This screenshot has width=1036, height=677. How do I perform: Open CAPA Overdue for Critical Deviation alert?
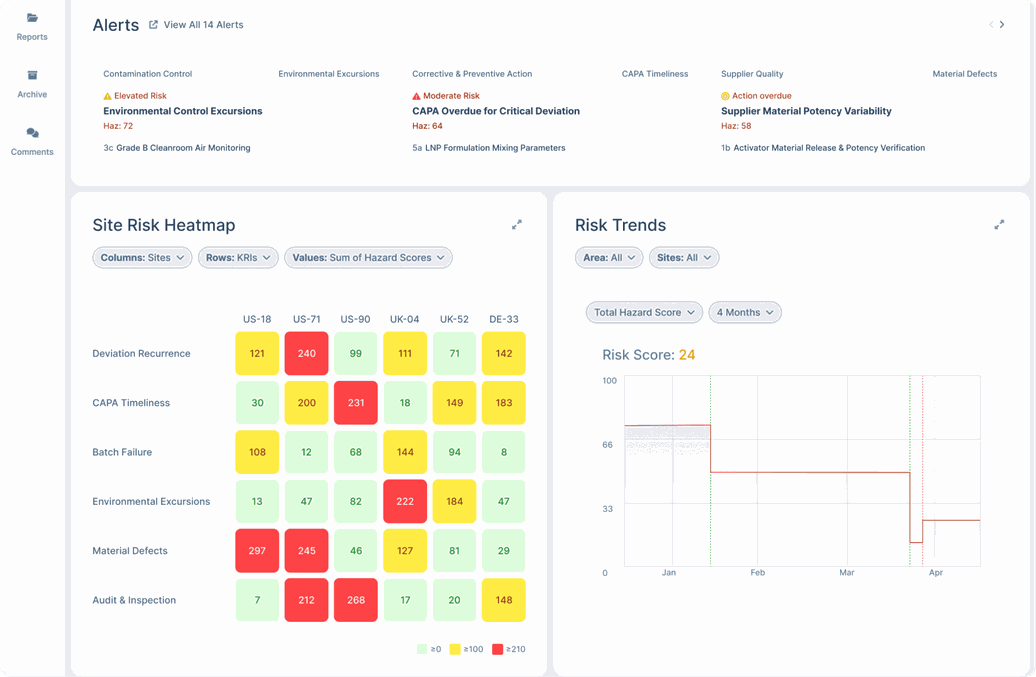496,111
